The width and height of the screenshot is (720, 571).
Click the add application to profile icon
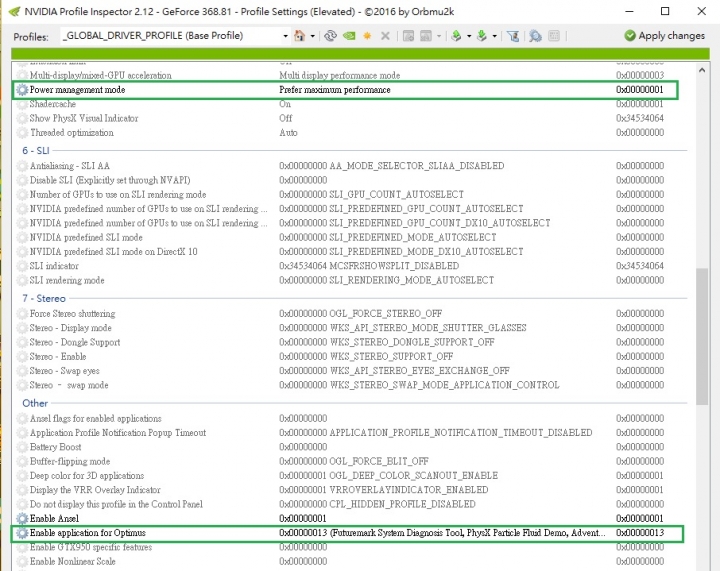click(x=408, y=35)
